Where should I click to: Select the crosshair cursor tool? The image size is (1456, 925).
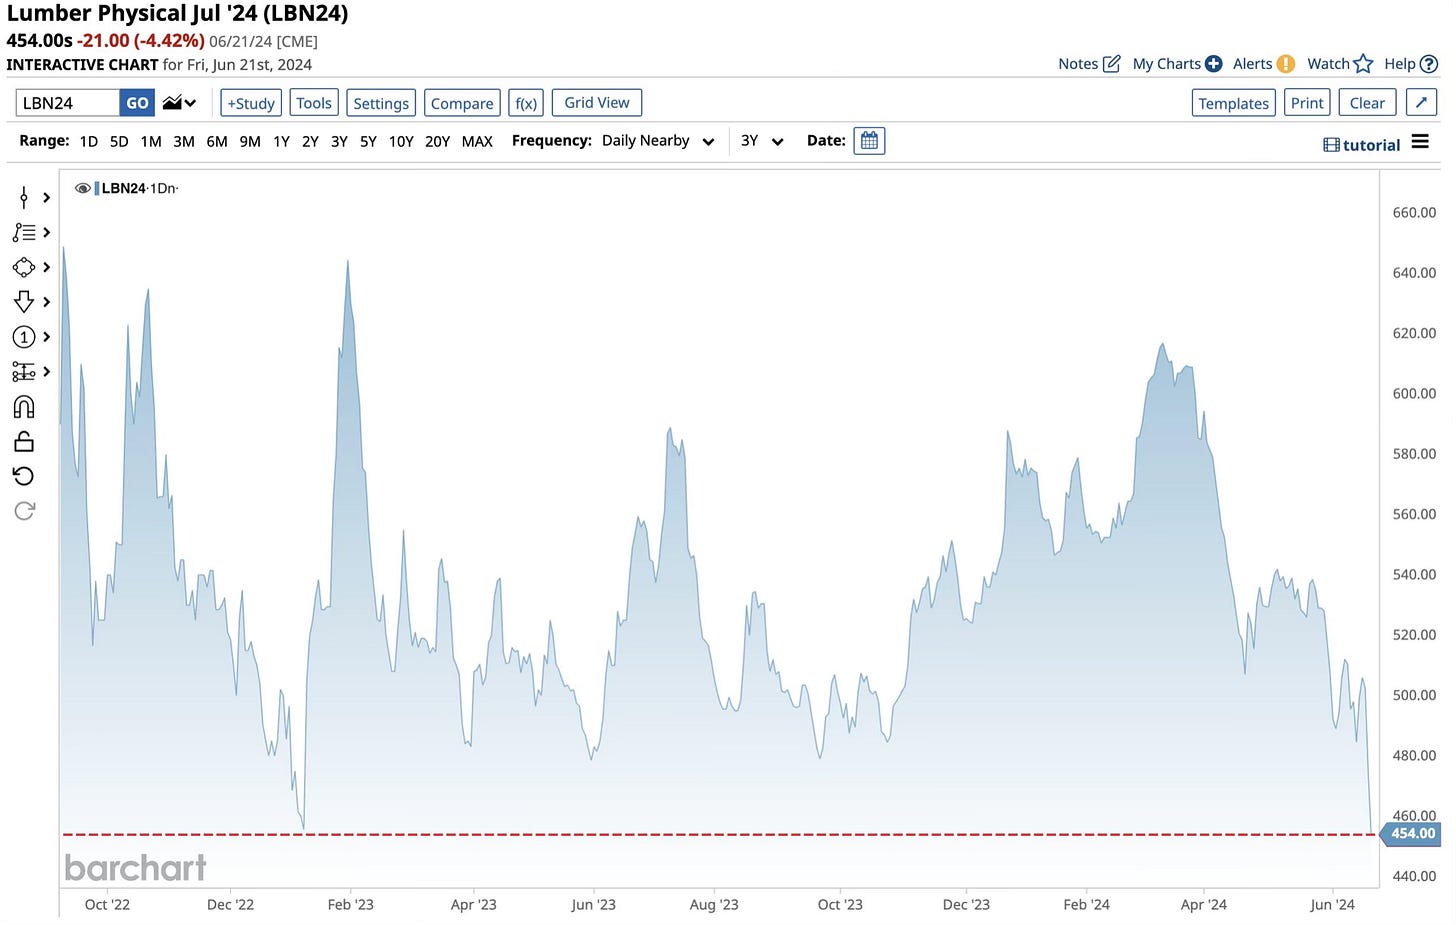24,197
